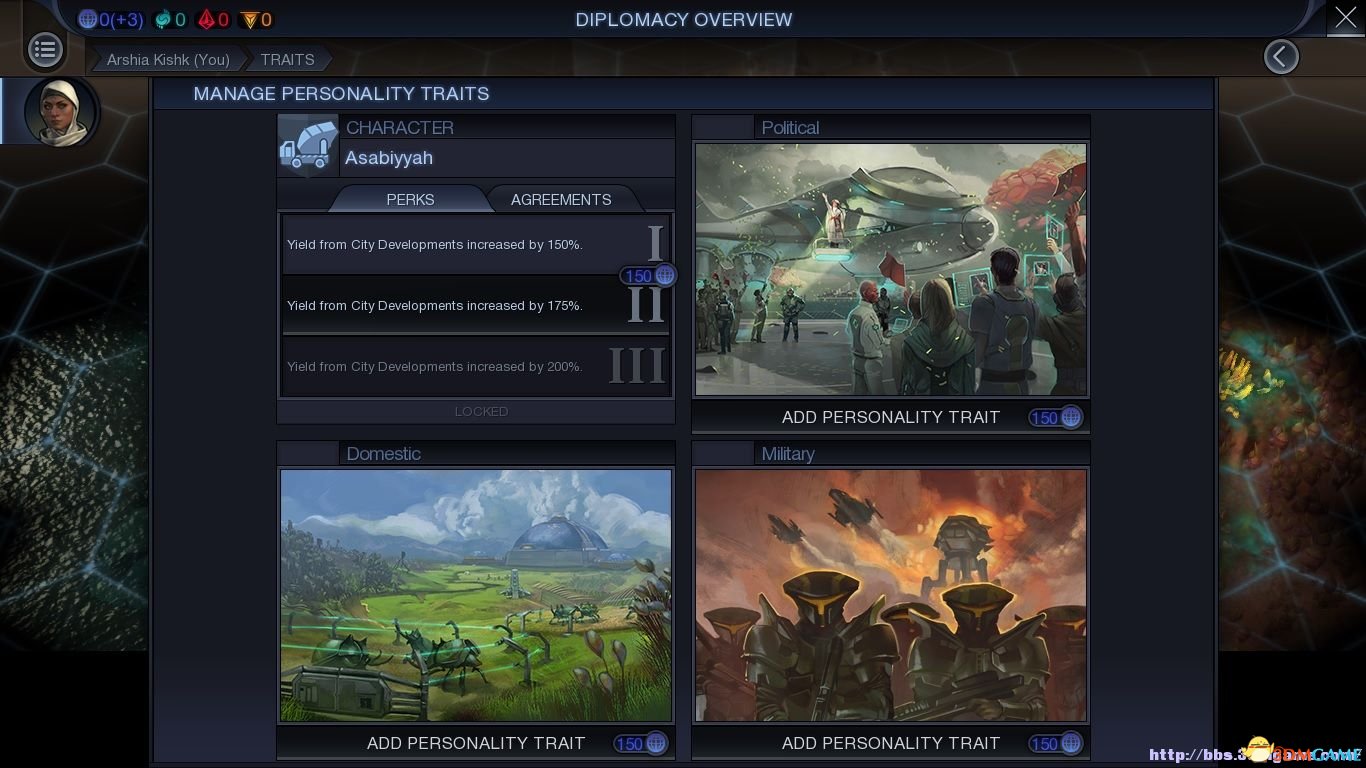Screen dimensions: 1366x768
Task: Click the blue diplomatic capital counter icon
Action: click(88, 19)
